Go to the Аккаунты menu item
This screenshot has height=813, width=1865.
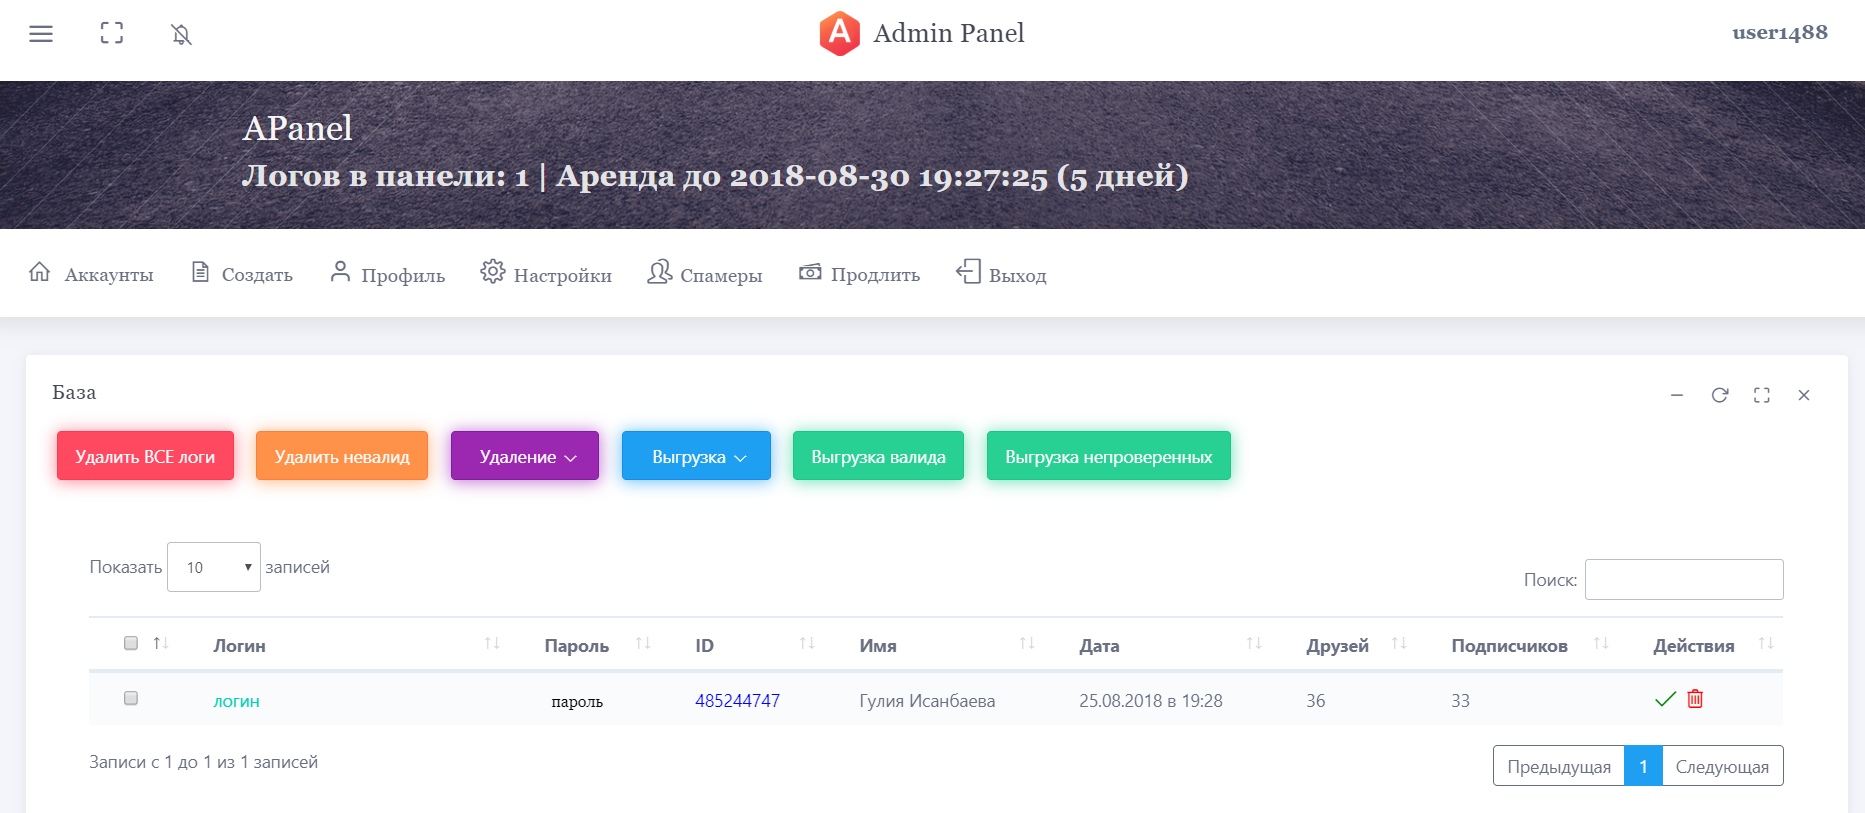click(x=91, y=273)
